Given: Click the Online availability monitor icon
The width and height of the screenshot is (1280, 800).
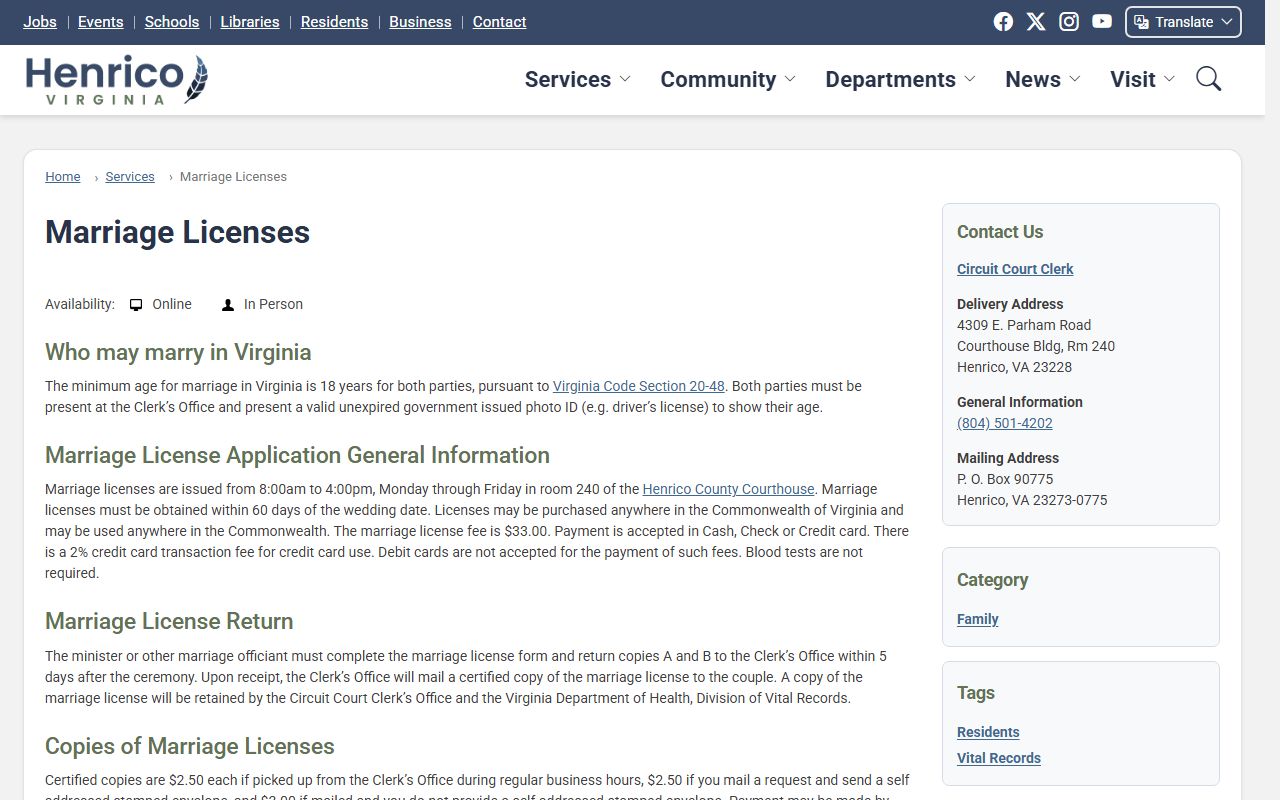Looking at the screenshot, I should pyautogui.click(x=136, y=305).
